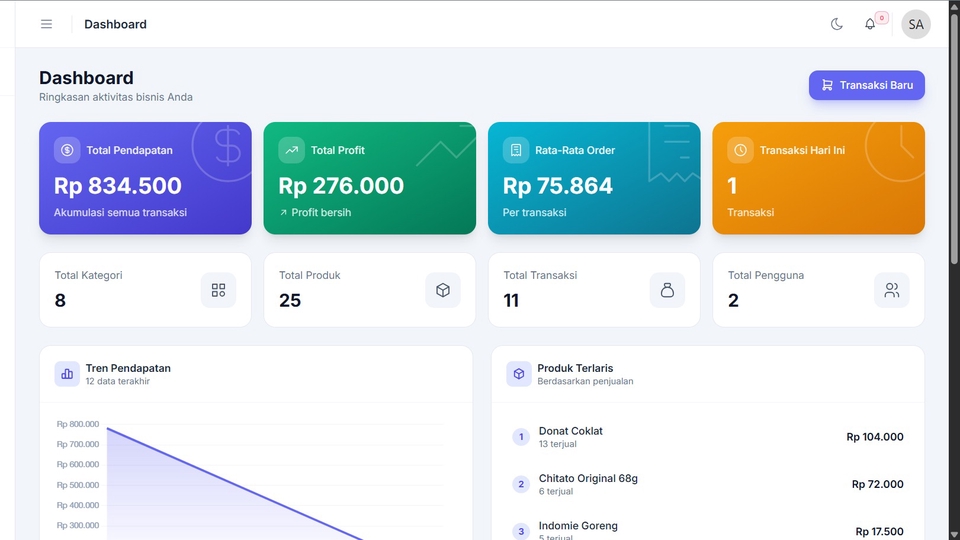
Task: Open the Total Profit card
Action: point(370,178)
